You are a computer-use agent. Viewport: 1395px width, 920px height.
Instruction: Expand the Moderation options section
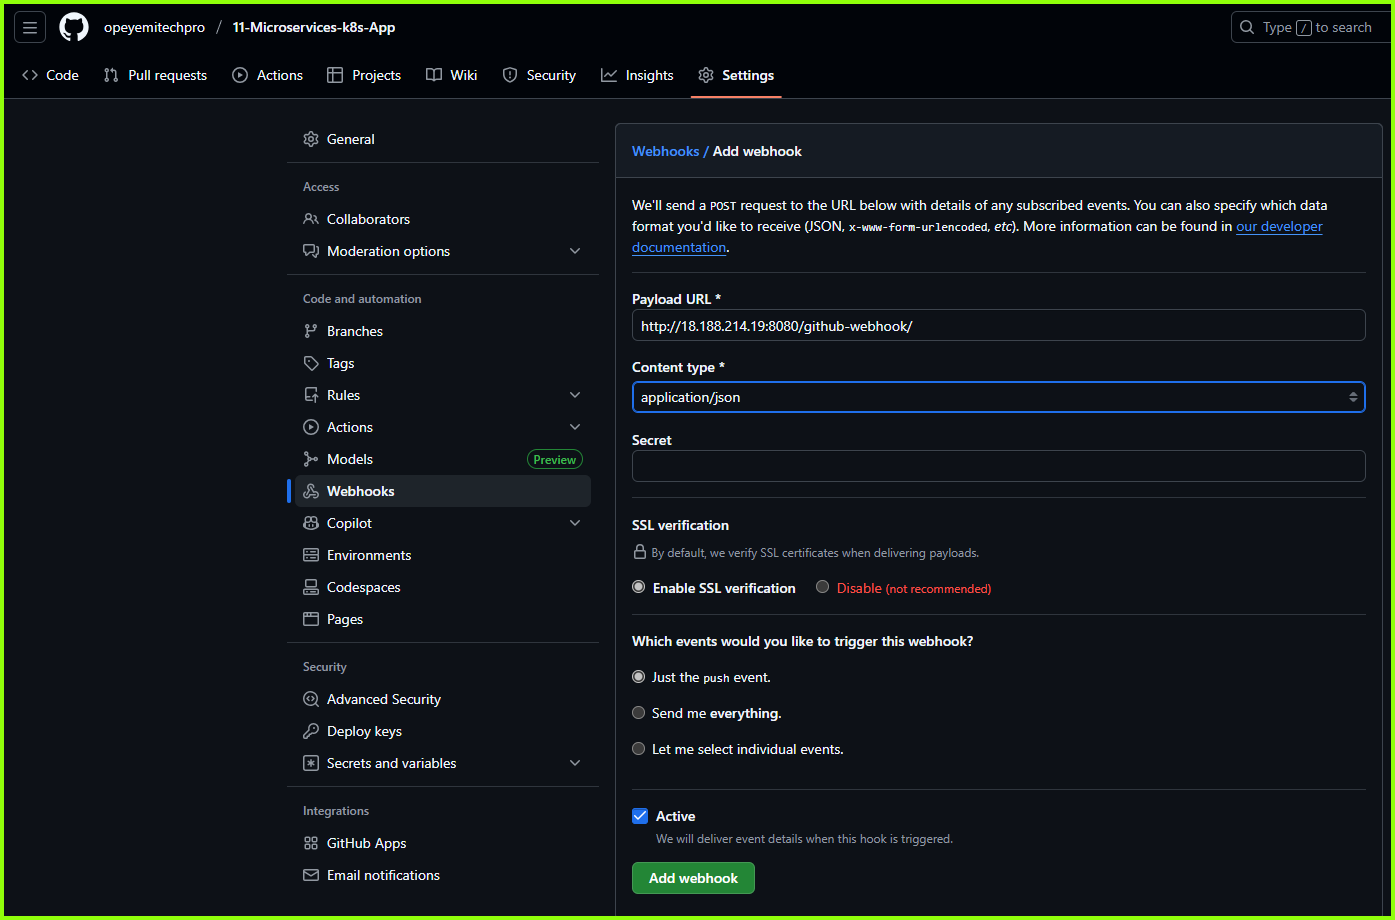(x=575, y=250)
